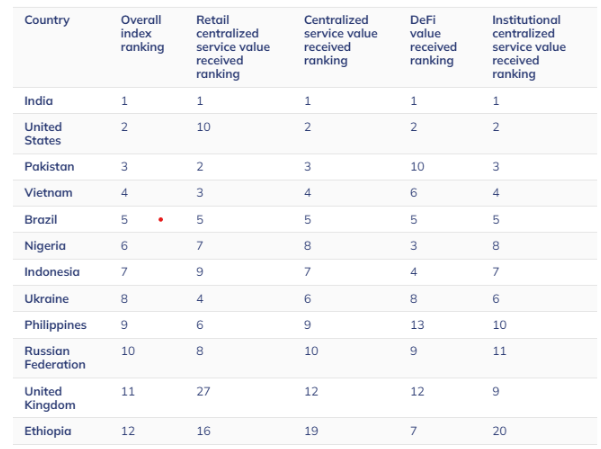Viewport: 601px width, 449px height.
Task: Select the United Kingdom country name
Action: (48, 398)
